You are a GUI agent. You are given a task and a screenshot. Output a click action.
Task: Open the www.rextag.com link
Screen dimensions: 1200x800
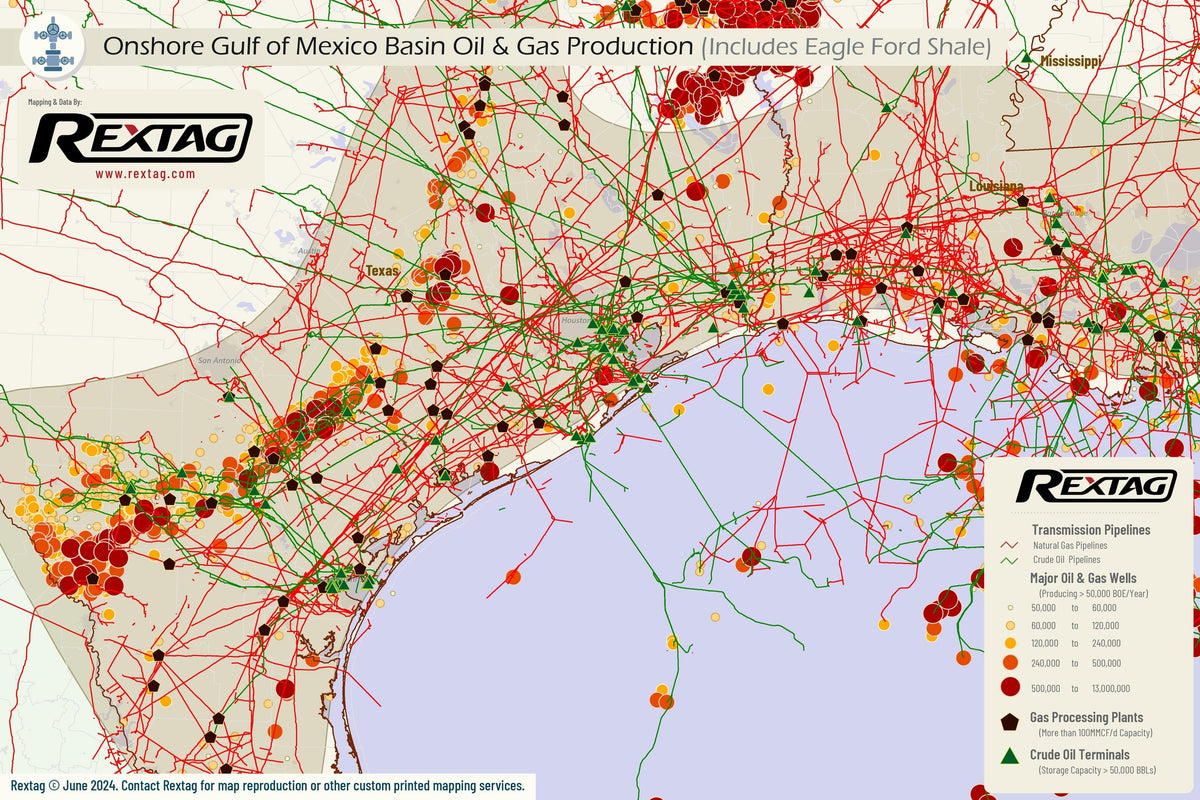click(x=145, y=173)
